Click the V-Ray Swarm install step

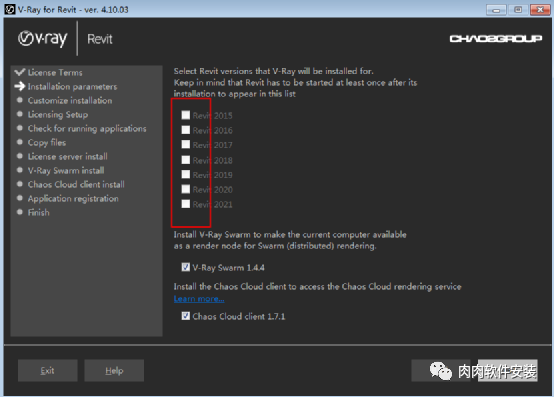click(x=66, y=171)
